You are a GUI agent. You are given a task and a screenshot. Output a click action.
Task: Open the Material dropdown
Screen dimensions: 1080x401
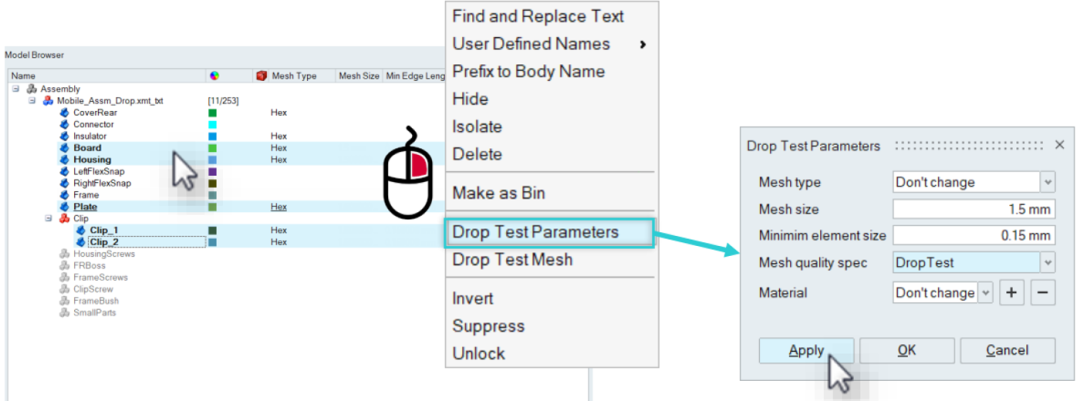point(986,293)
